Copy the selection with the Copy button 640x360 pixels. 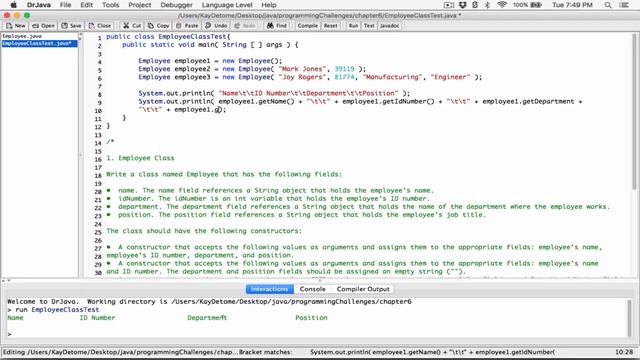pos(158,26)
